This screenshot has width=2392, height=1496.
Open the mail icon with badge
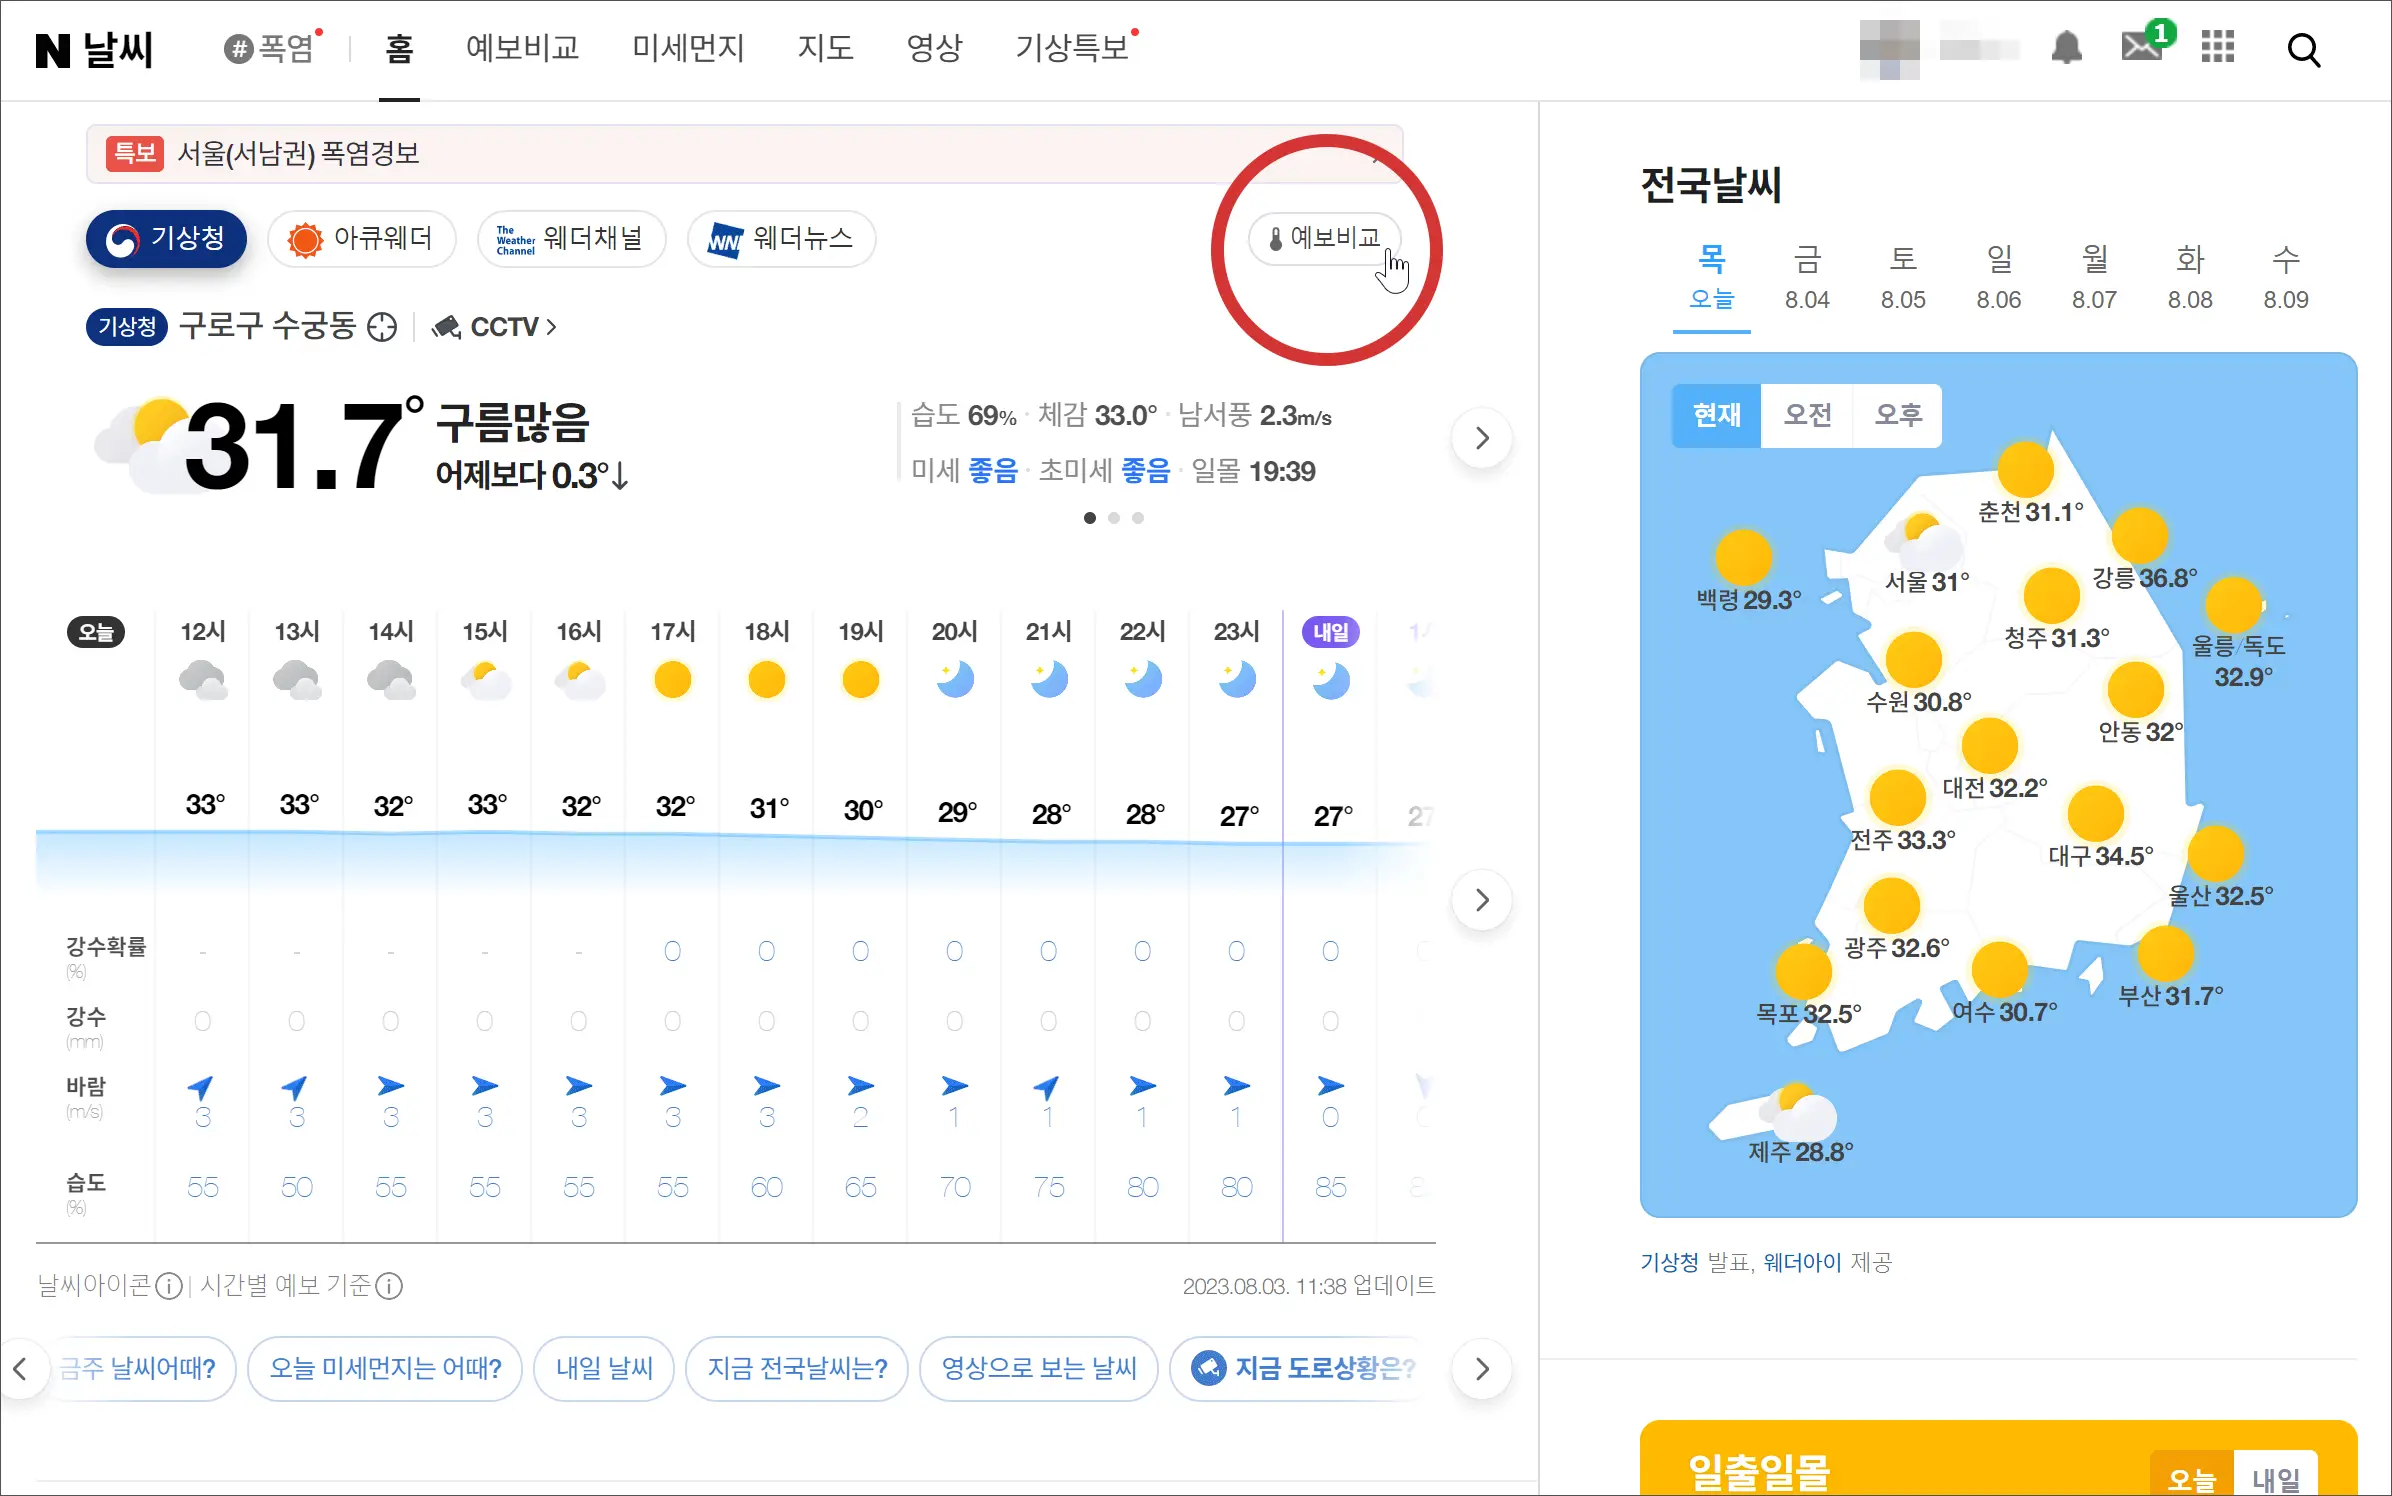pos(2142,47)
